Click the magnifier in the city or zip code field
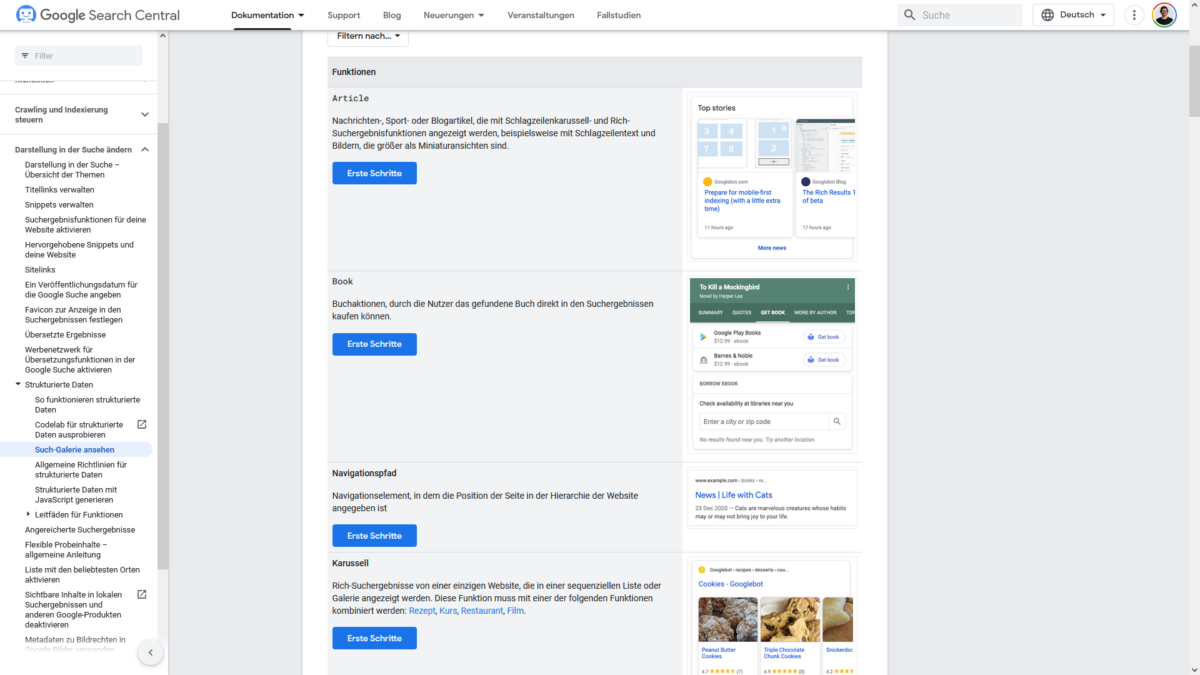Image resolution: width=1200 pixels, height=675 pixels. tap(838, 422)
